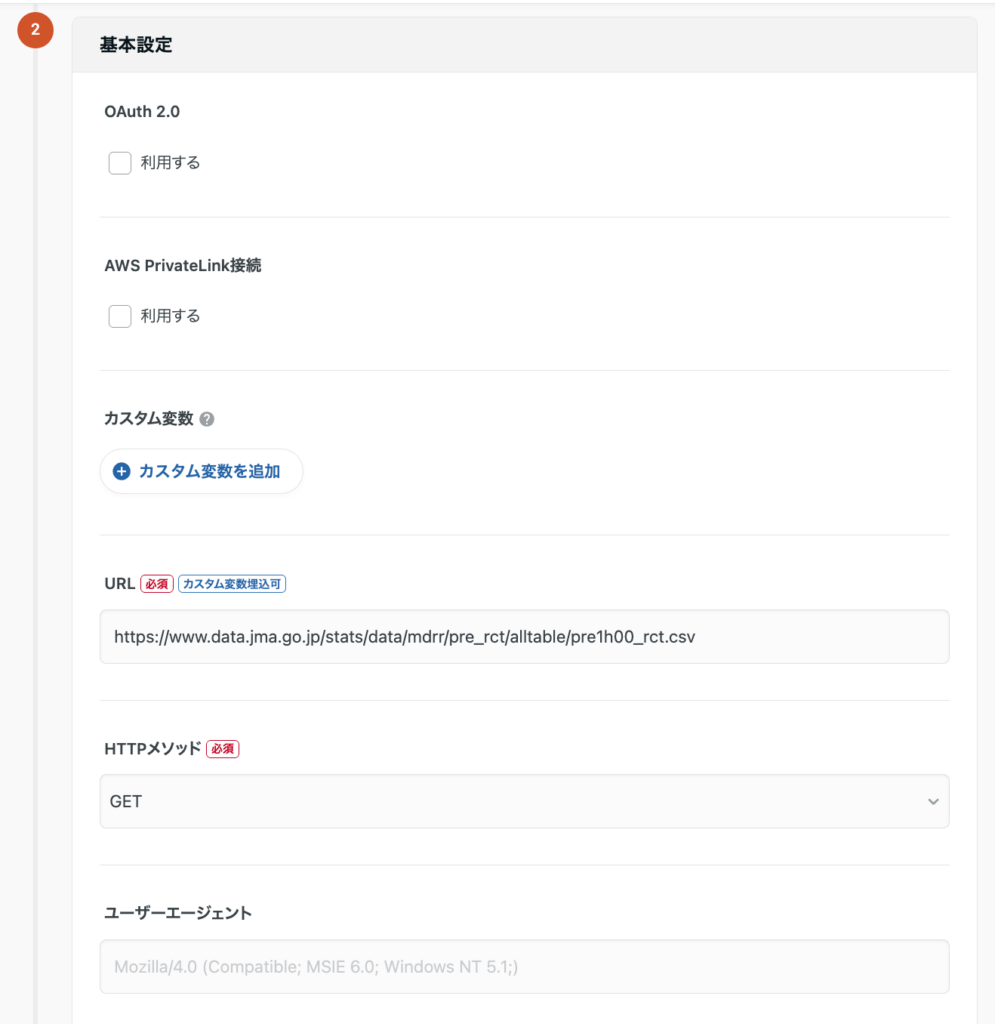995x1024 pixels.
Task: Focus the ユーザーエージェント text field
Action: point(524,967)
